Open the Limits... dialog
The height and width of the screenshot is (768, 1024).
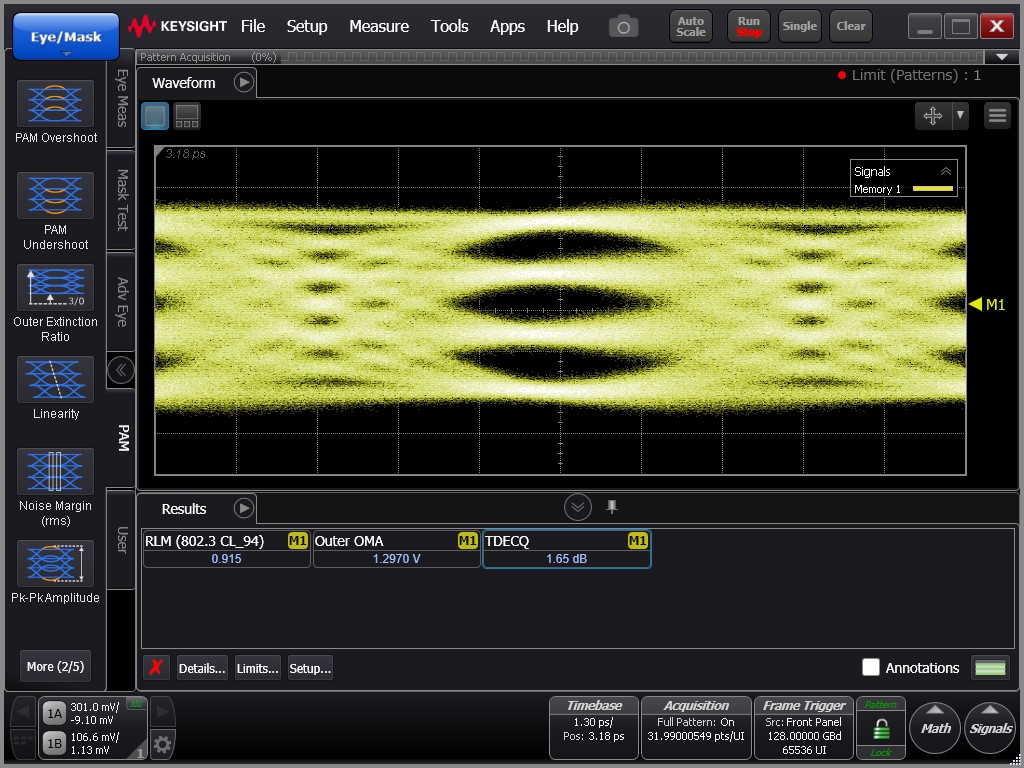[257, 668]
